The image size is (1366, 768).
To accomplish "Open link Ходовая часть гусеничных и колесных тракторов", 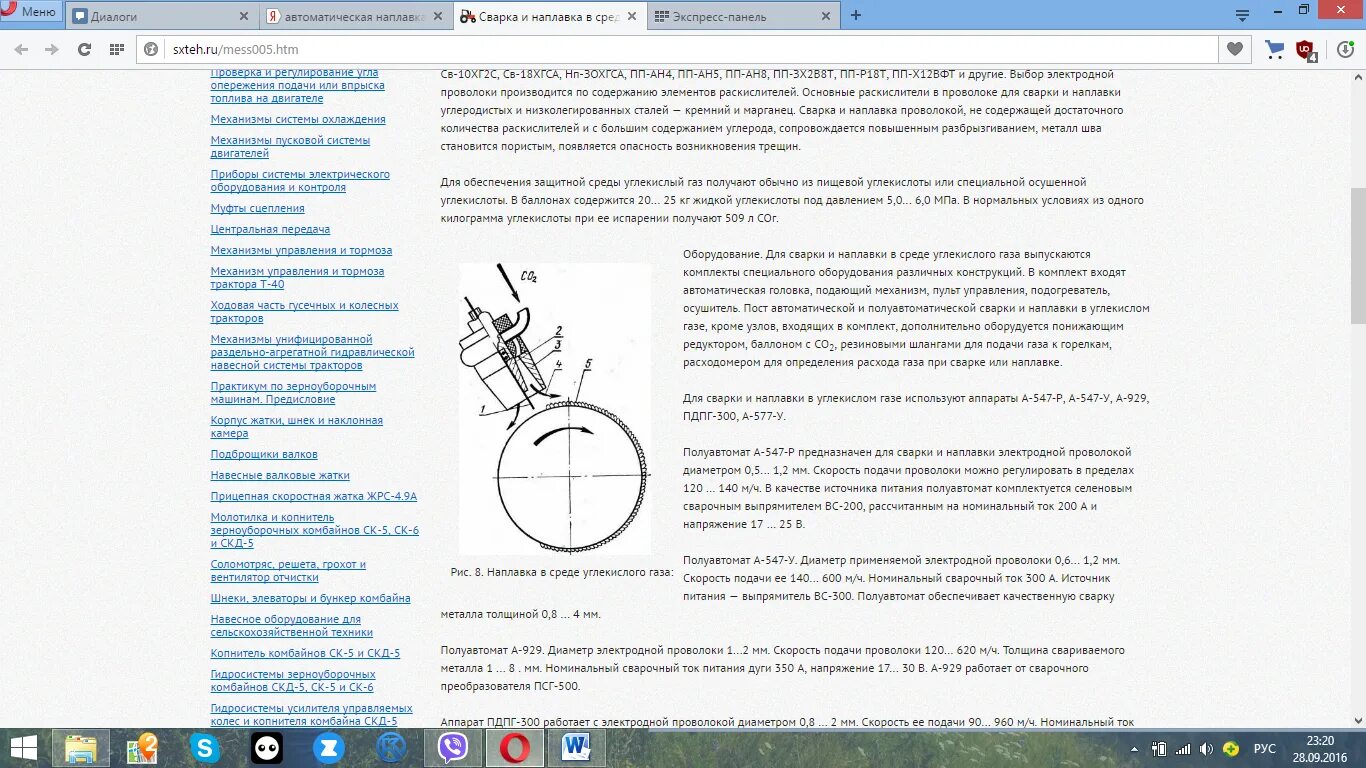I will pyautogui.click(x=304, y=312).
